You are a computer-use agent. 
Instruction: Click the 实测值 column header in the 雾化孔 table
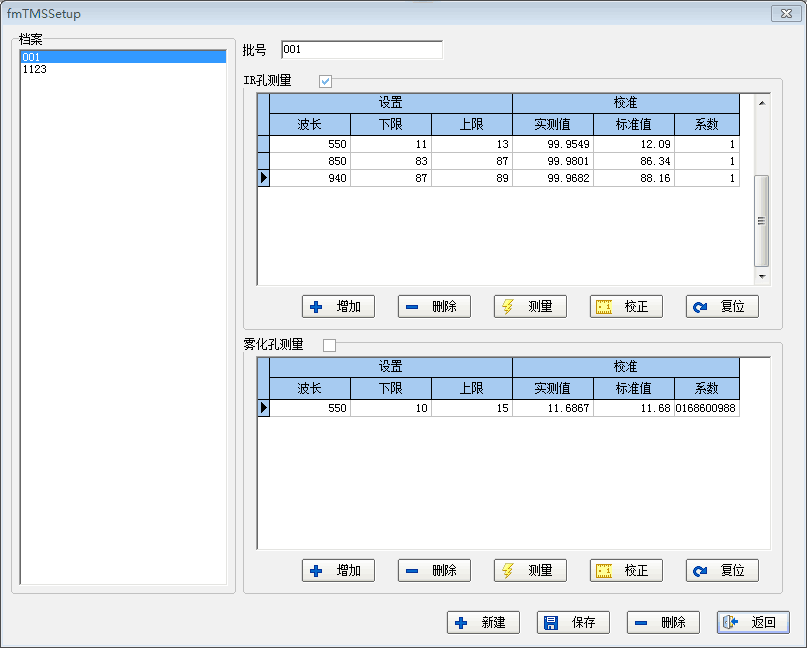(x=553, y=389)
